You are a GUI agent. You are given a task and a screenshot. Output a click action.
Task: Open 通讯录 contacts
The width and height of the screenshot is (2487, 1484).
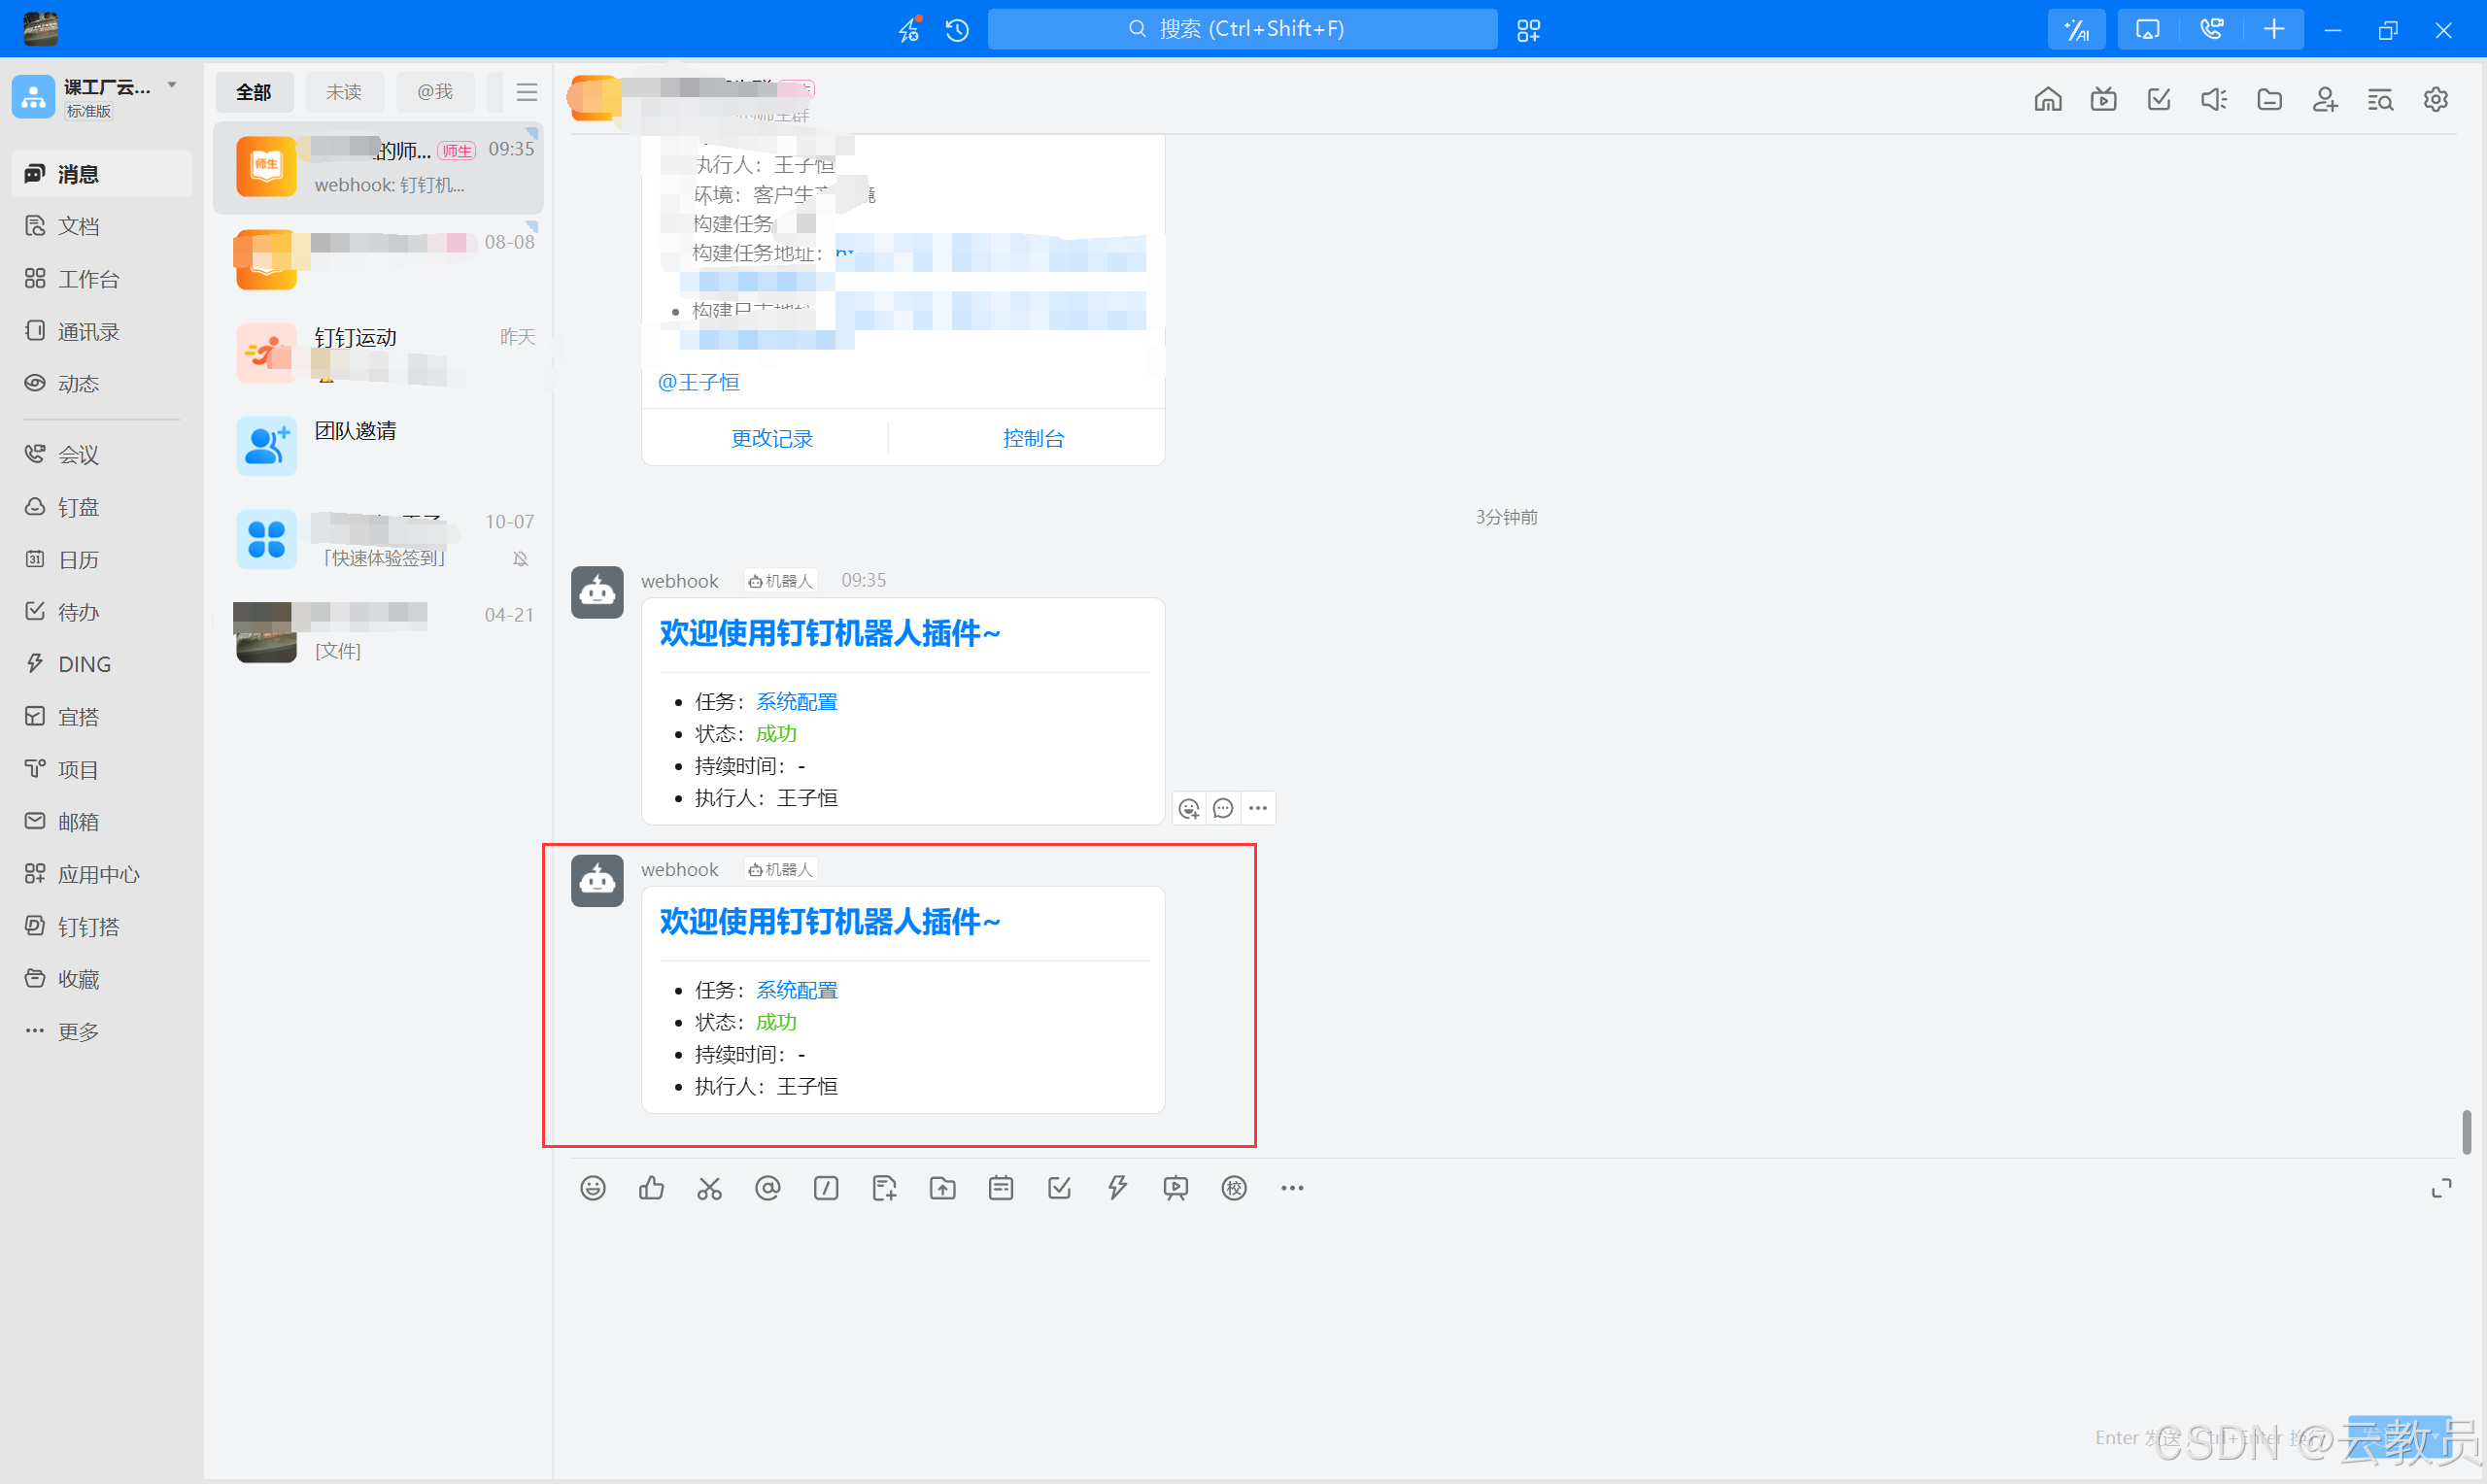pos(100,331)
